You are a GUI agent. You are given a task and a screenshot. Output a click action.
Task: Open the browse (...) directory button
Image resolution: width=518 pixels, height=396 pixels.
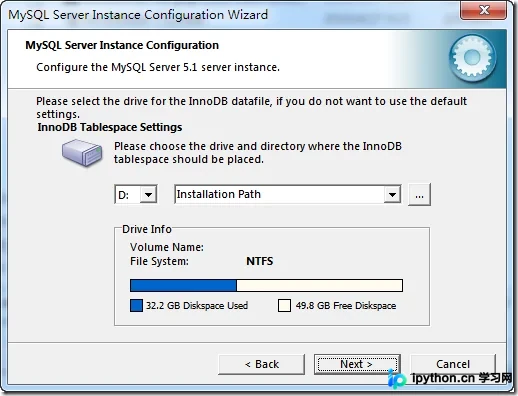pos(419,194)
